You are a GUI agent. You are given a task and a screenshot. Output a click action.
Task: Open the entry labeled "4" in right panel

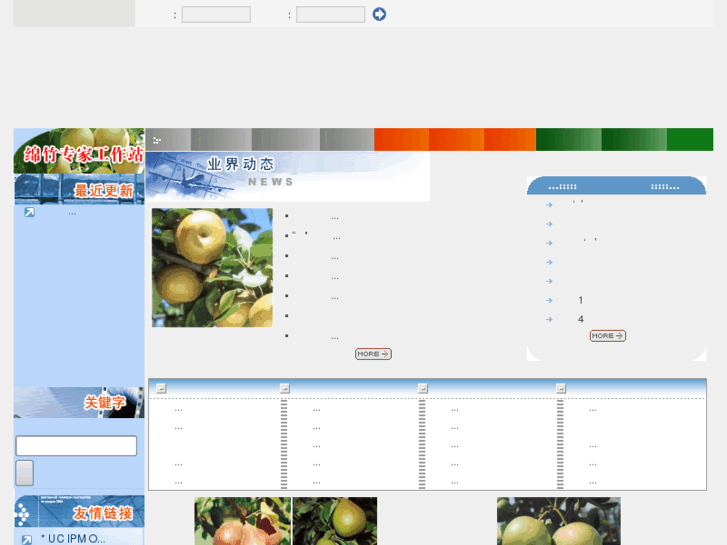point(580,319)
